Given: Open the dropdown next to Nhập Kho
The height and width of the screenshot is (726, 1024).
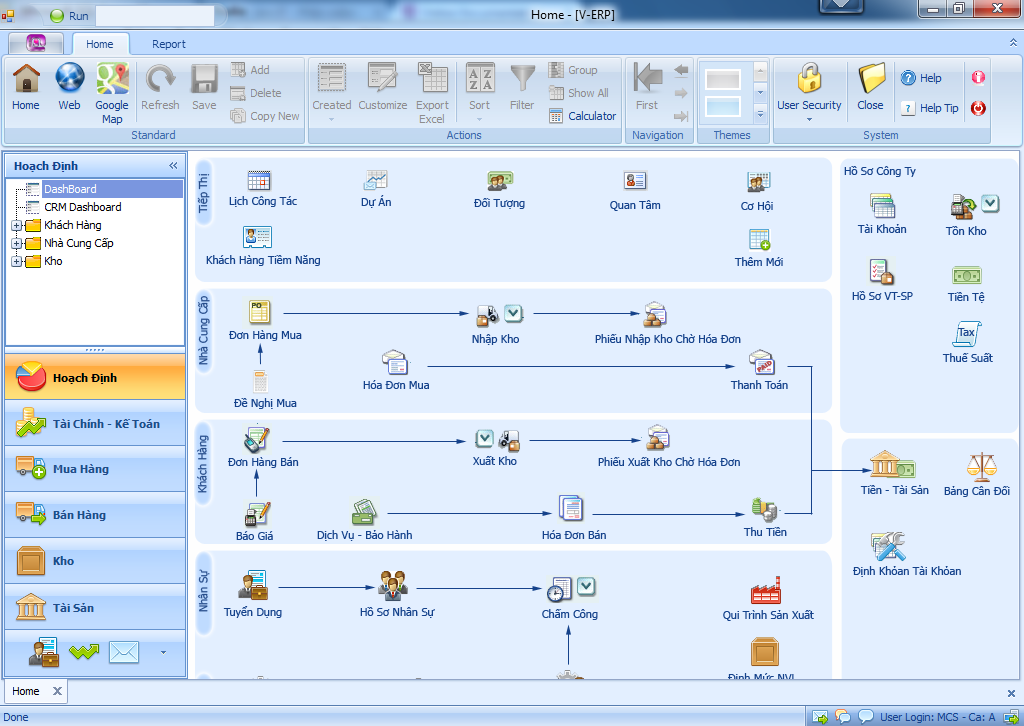Looking at the screenshot, I should pos(513,313).
